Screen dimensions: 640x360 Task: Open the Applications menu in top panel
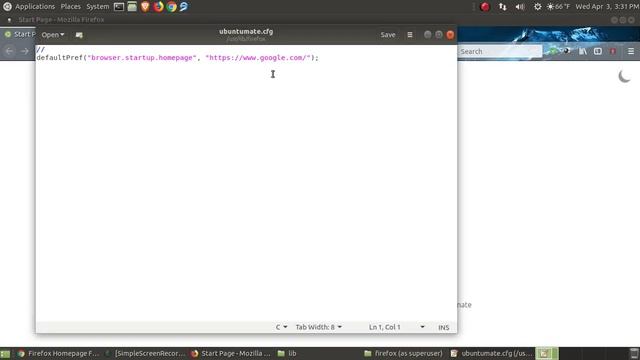point(29,7)
